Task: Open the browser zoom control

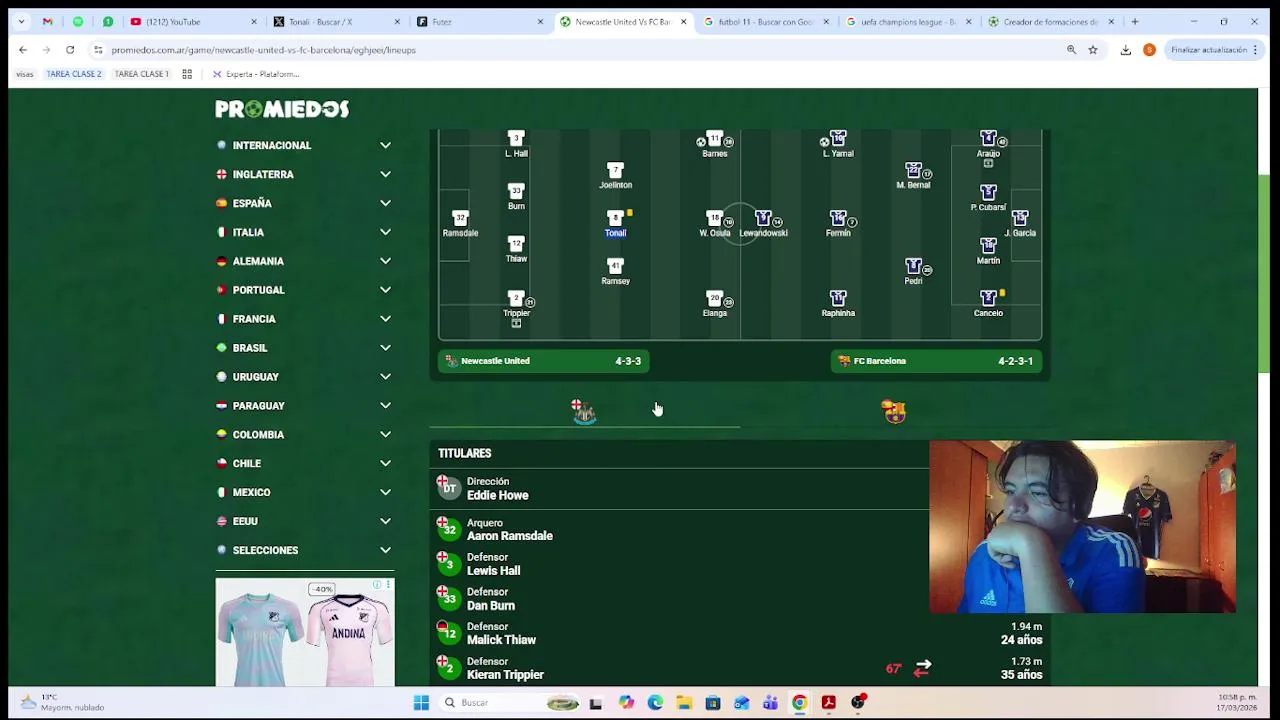Action: [1071, 49]
